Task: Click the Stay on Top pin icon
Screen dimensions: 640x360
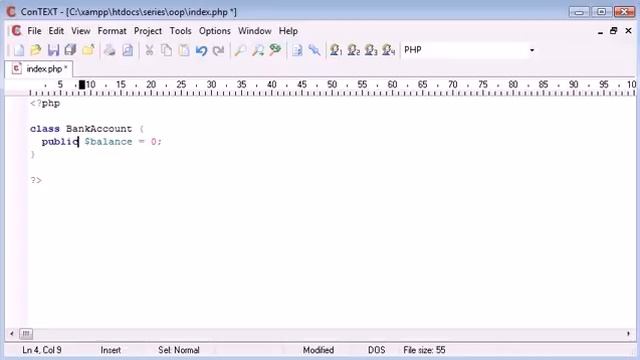Action: 314,50
